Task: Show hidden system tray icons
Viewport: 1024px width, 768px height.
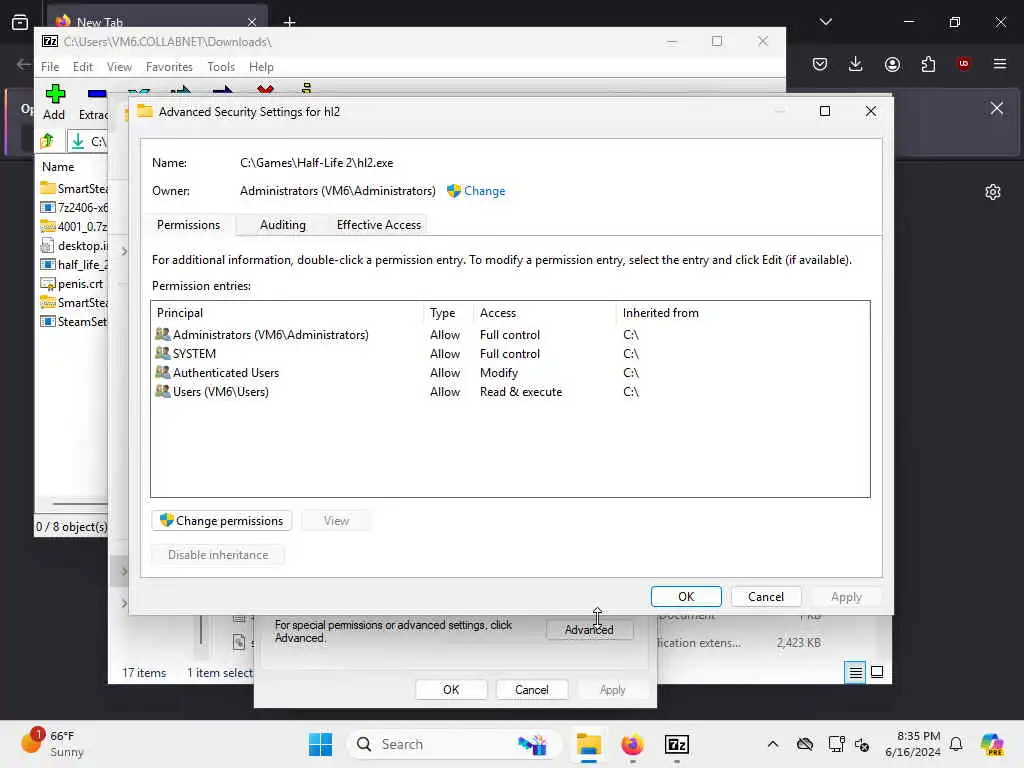Action: click(773, 744)
